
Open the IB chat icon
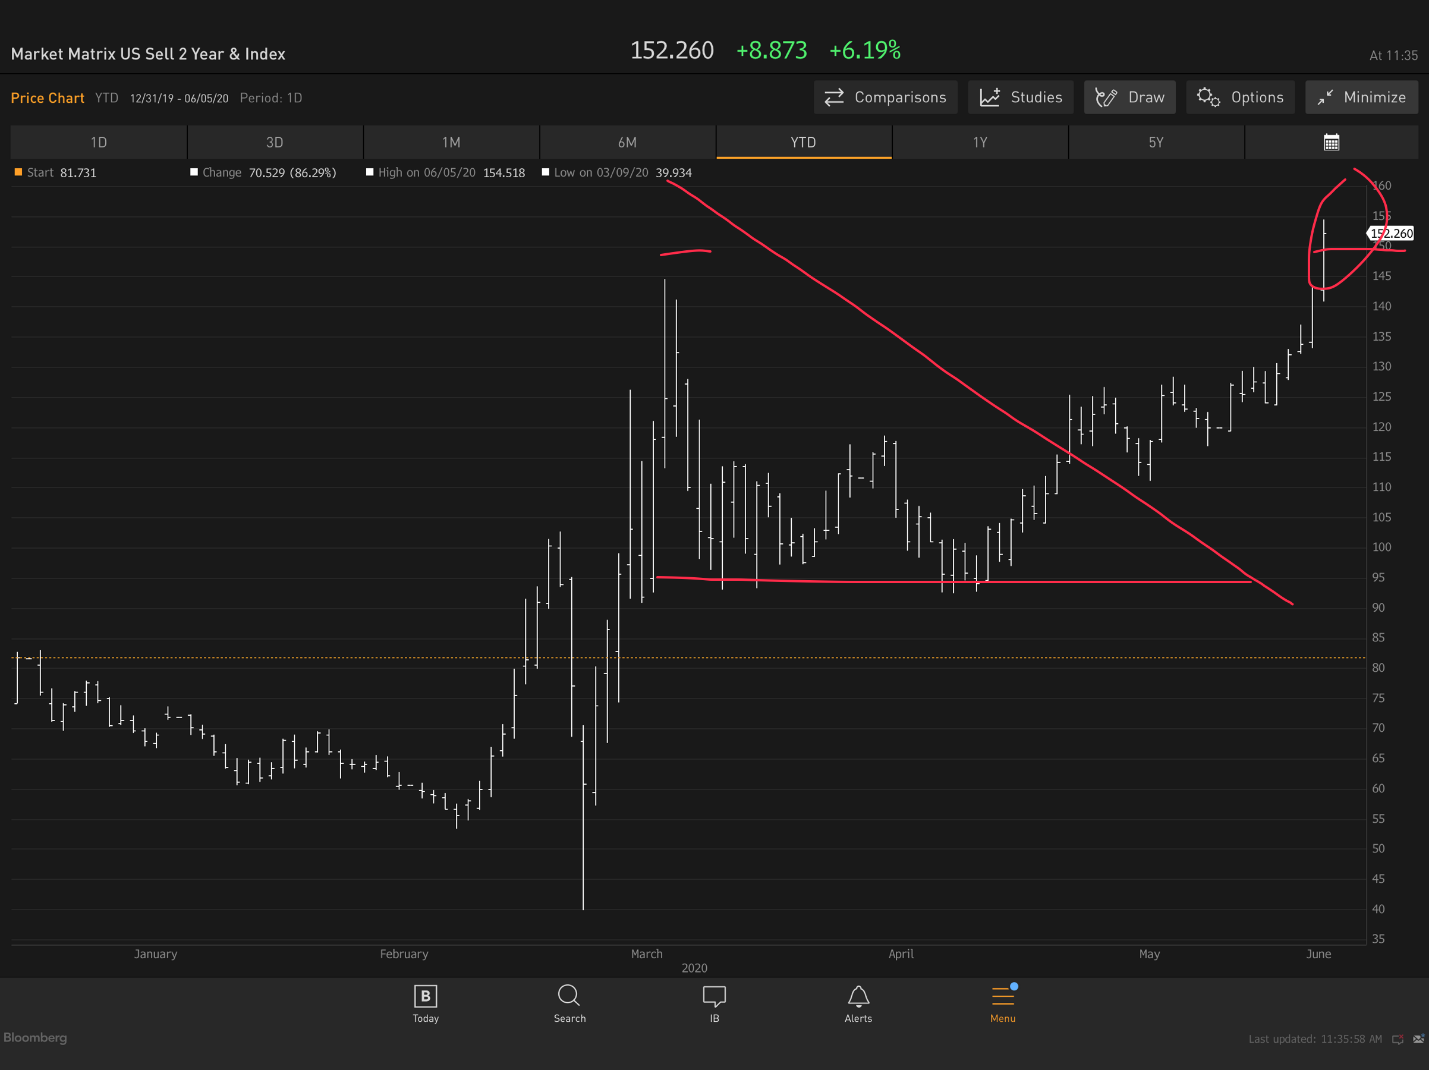click(714, 1003)
